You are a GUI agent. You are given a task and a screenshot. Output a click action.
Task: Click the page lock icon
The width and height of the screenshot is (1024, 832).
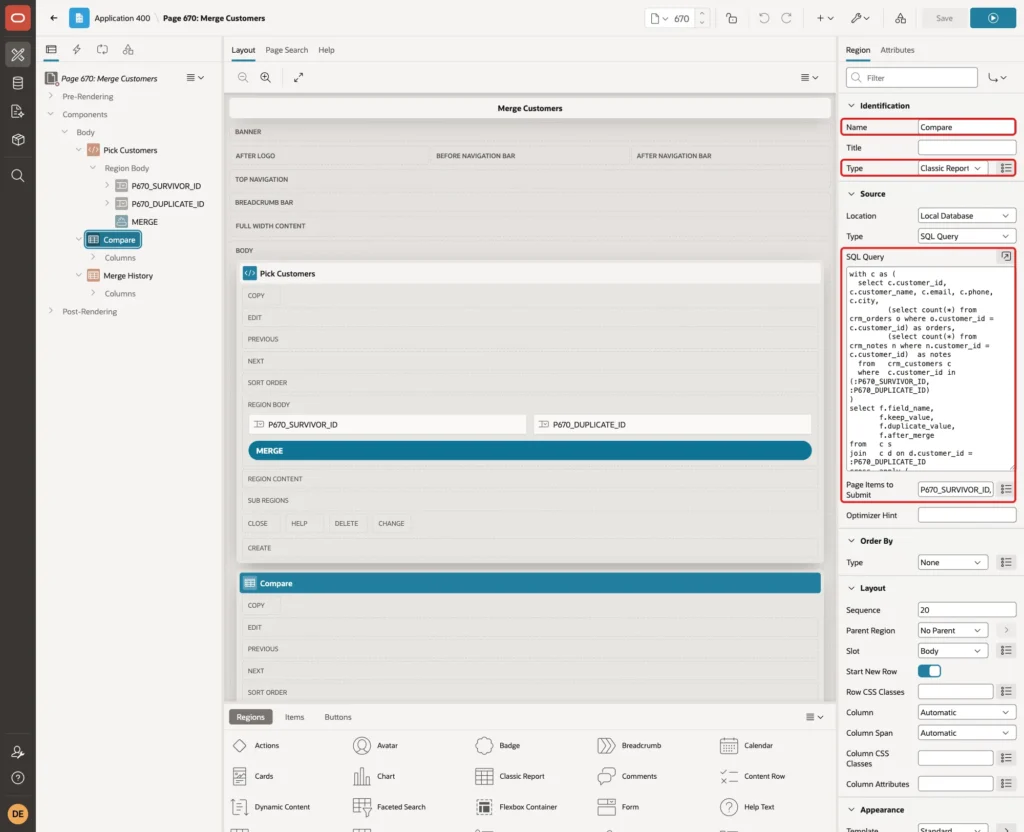point(731,18)
